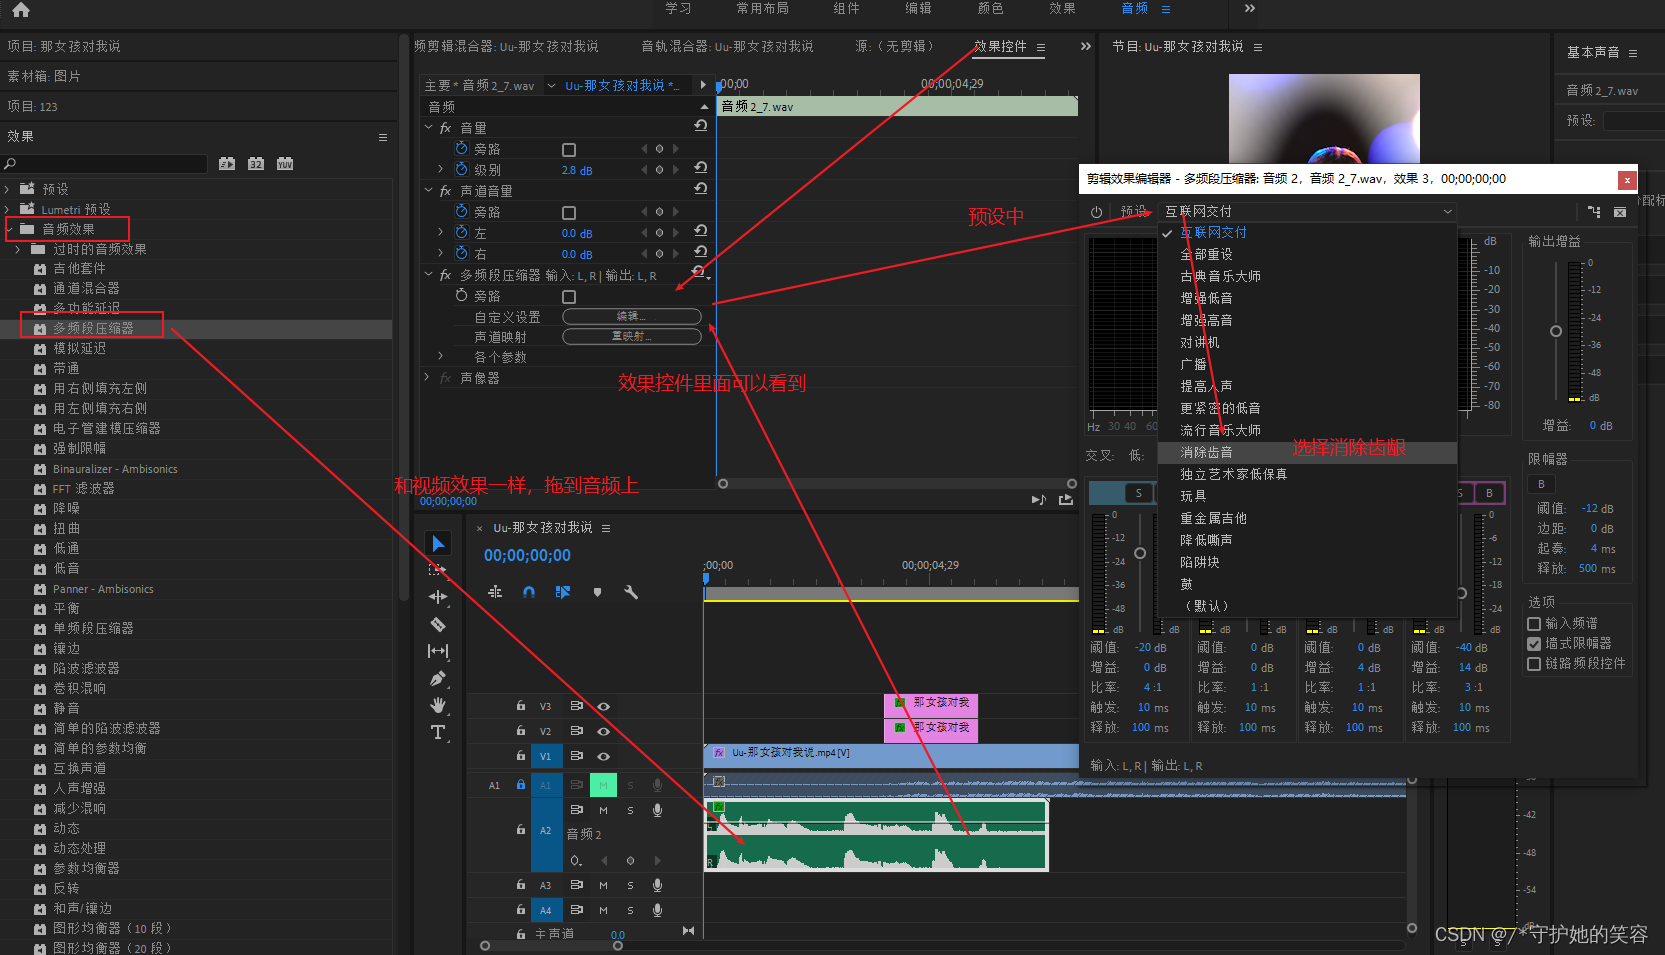Click the Effects panel search field
The width and height of the screenshot is (1665, 955).
pos(105,164)
